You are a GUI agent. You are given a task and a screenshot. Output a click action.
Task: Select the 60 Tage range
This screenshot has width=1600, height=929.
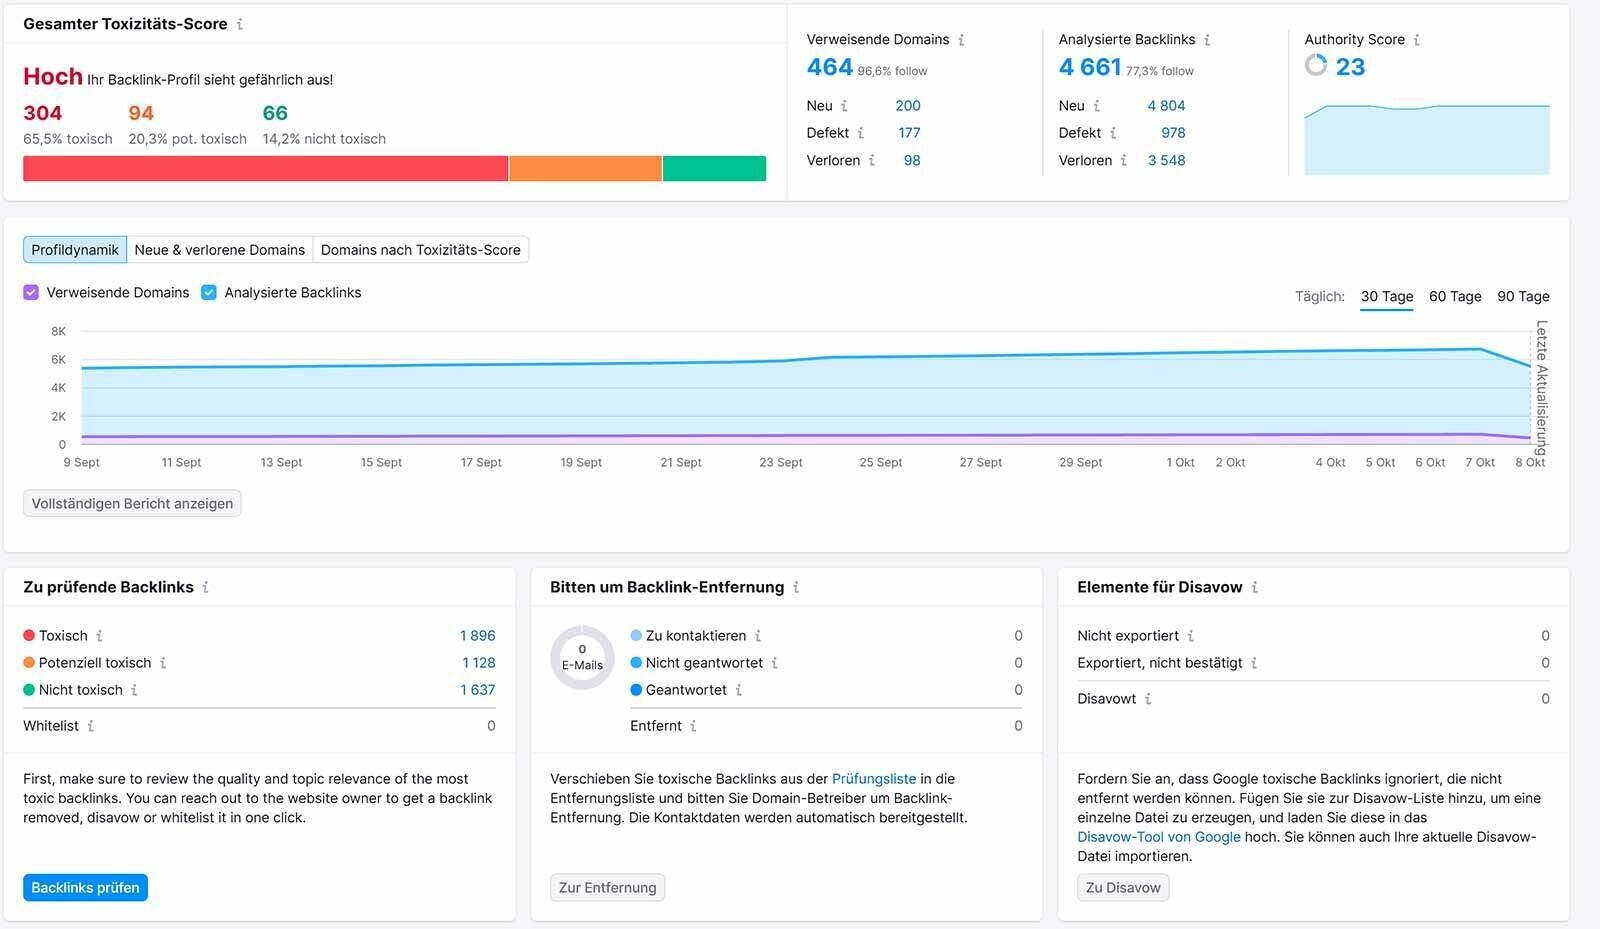point(1455,297)
